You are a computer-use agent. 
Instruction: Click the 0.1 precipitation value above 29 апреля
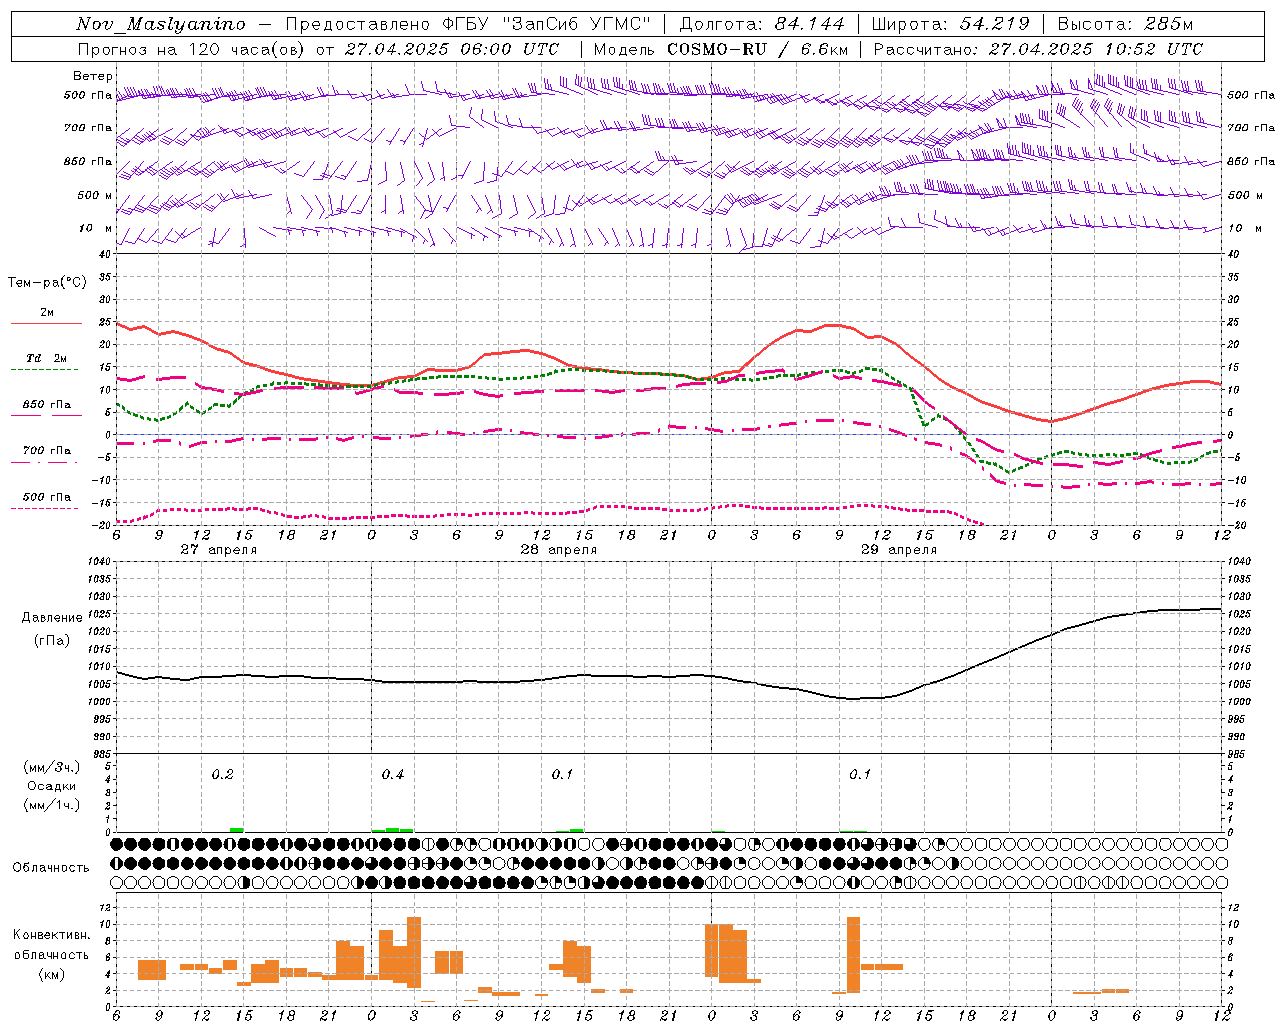coord(860,775)
